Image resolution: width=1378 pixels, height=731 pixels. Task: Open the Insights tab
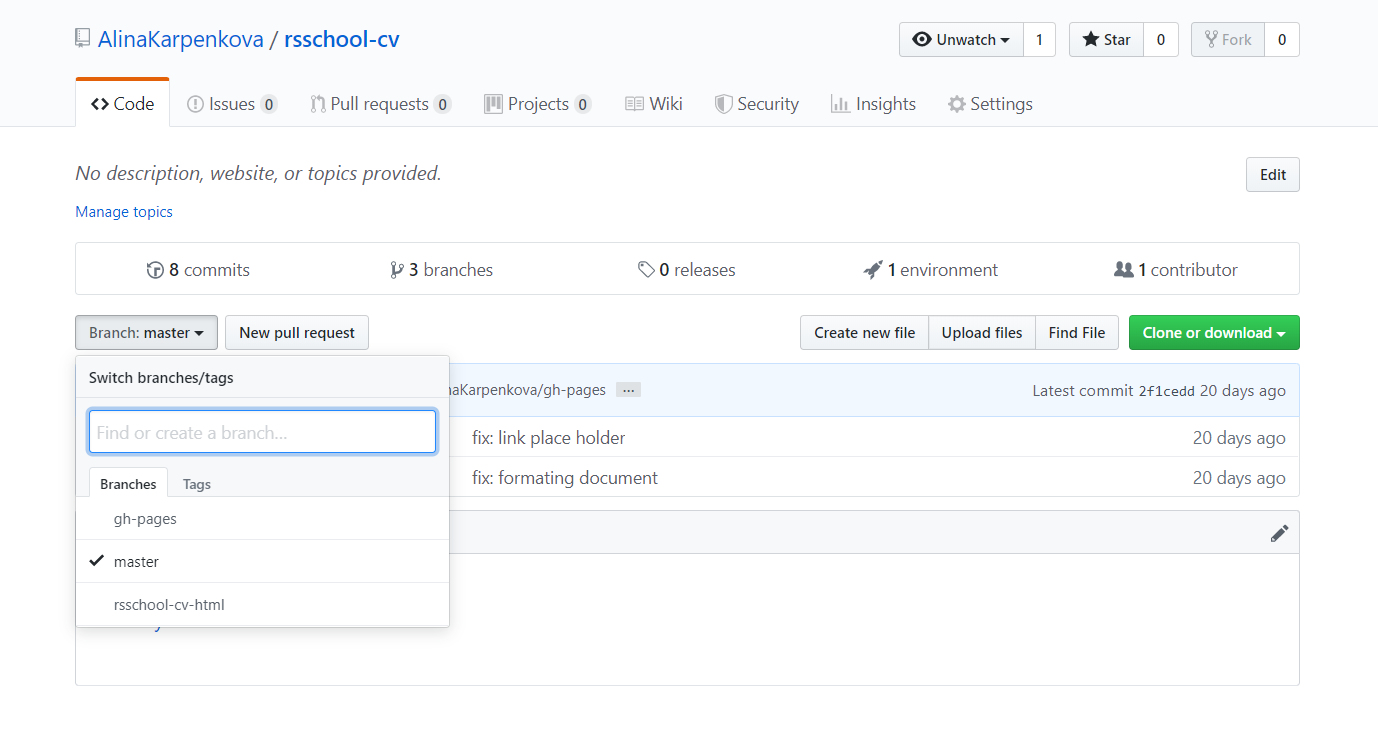(873, 103)
